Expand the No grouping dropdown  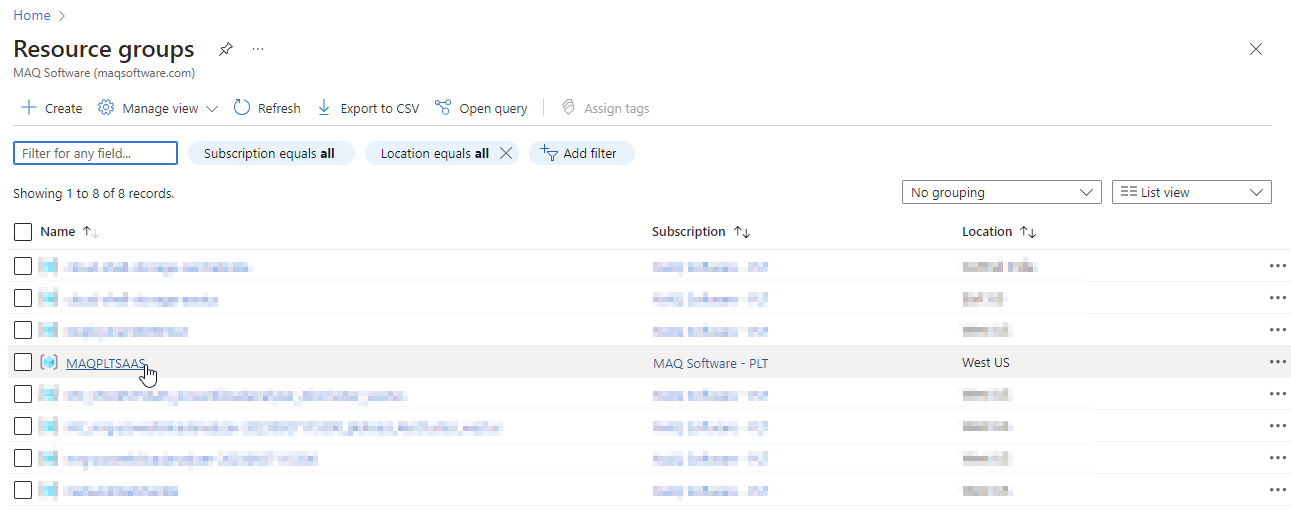point(1001,192)
